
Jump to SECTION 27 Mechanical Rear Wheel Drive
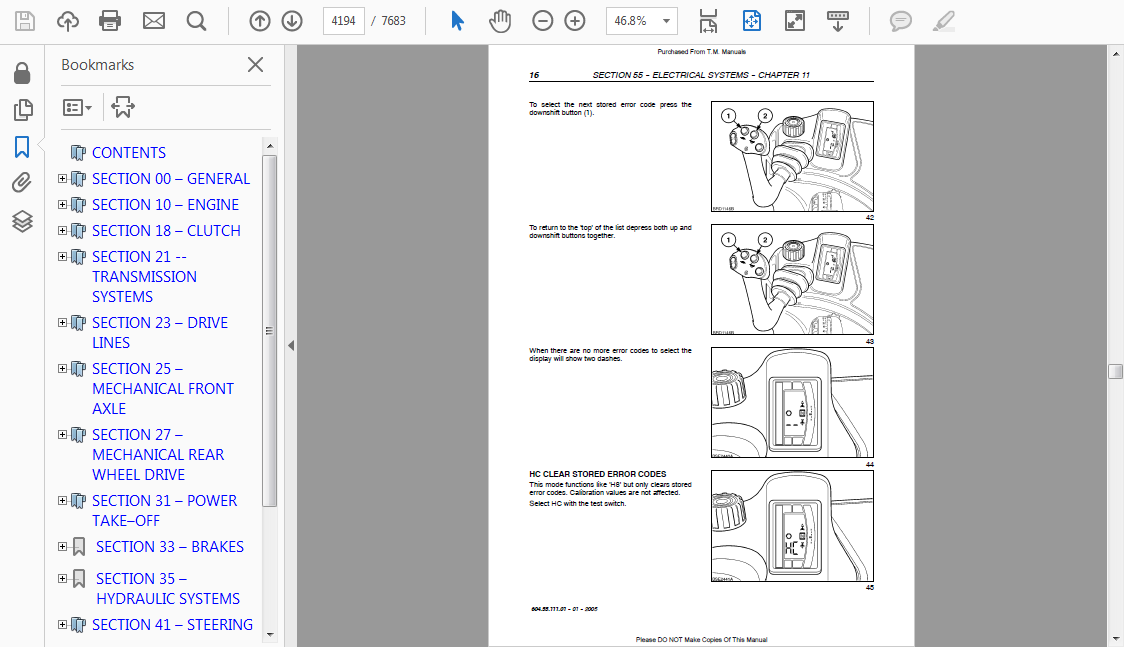[158, 454]
